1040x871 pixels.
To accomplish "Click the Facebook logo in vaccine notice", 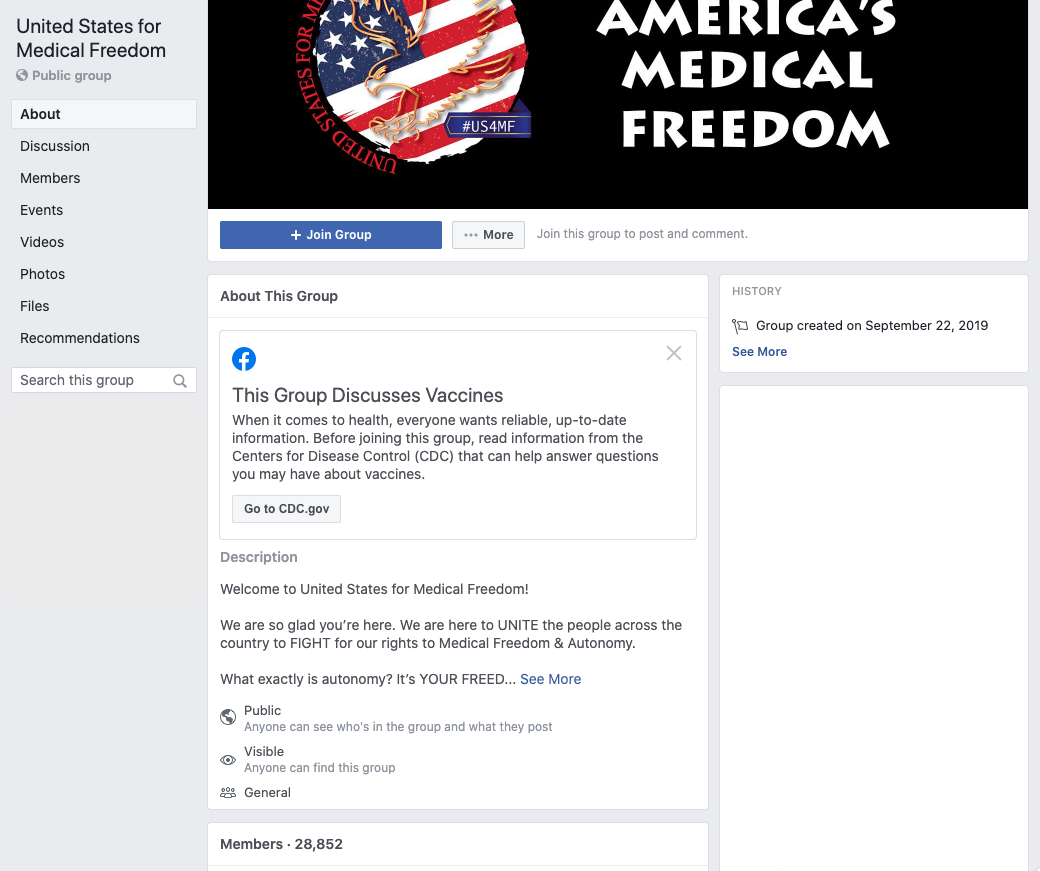I will [x=243, y=359].
